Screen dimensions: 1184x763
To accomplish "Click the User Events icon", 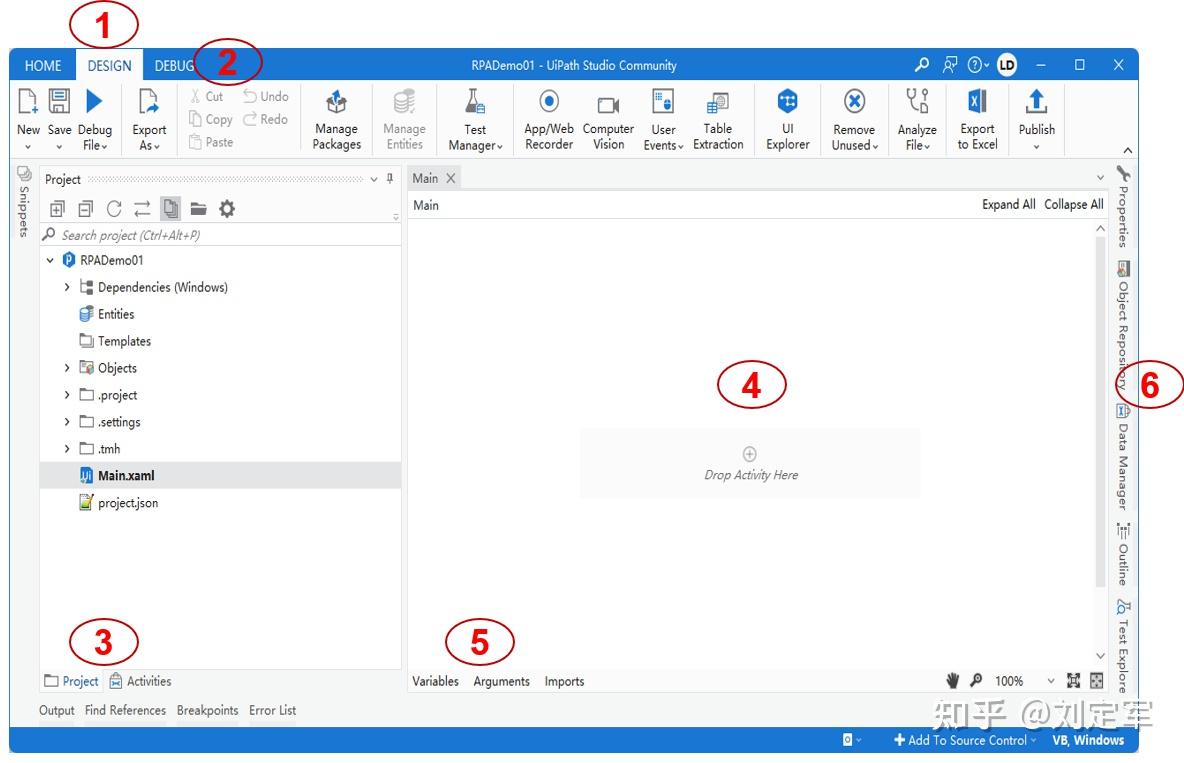I will (x=663, y=101).
